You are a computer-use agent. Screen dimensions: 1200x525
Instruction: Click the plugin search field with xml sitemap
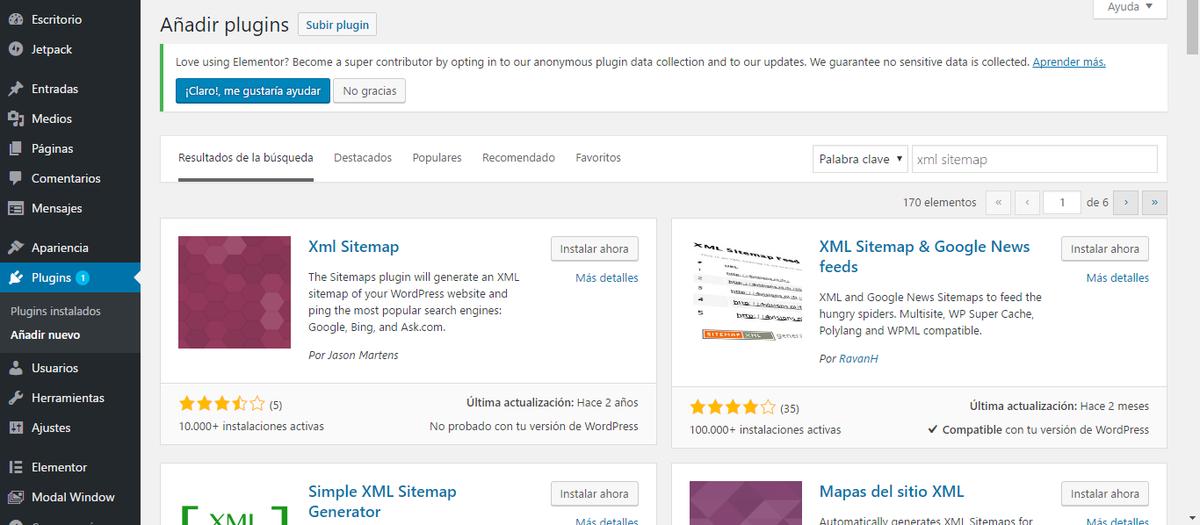(1034, 159)
